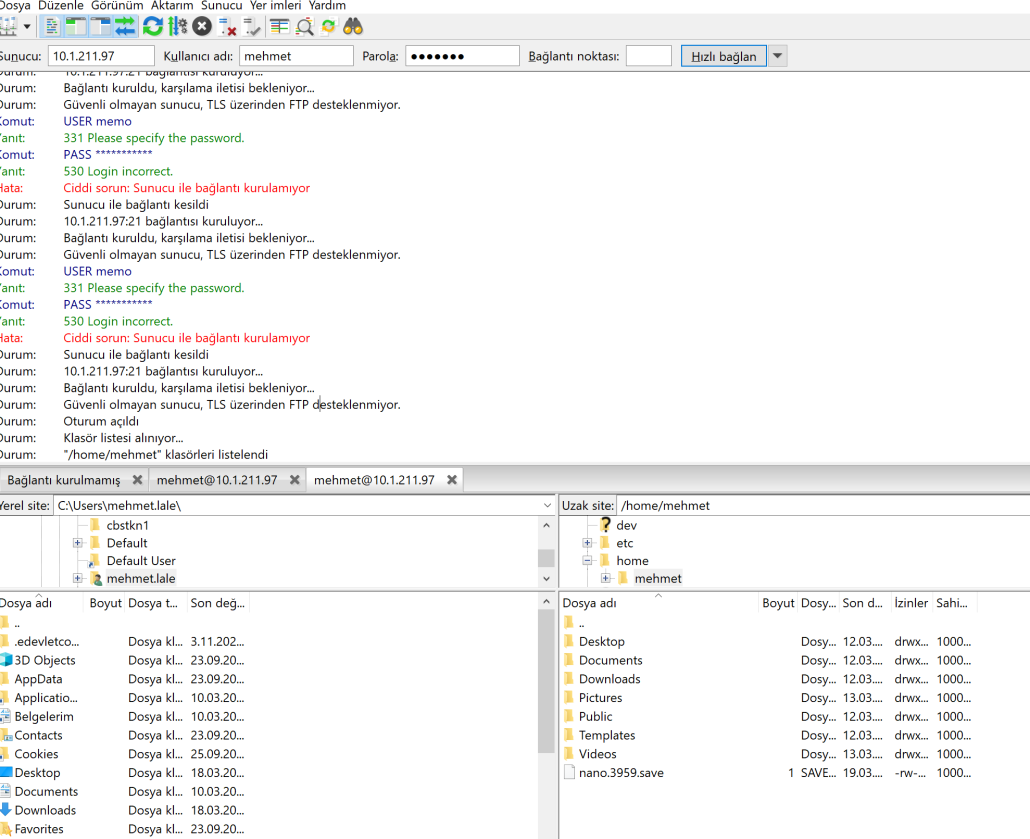Viewport: 1030px width, 839px height.
Task: Open the Hızlı bağlan history dropdown arrow
Action: click(x=778, y=57)
